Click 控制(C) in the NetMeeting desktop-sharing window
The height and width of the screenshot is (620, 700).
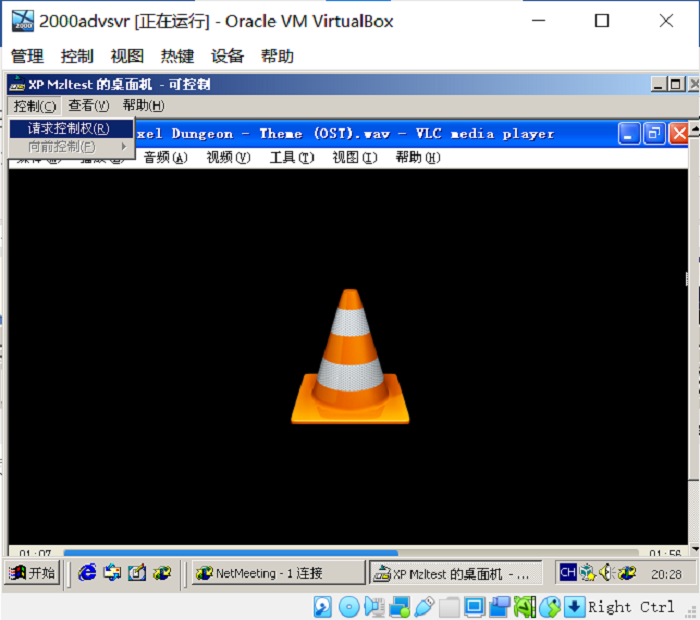pos(35,106)
